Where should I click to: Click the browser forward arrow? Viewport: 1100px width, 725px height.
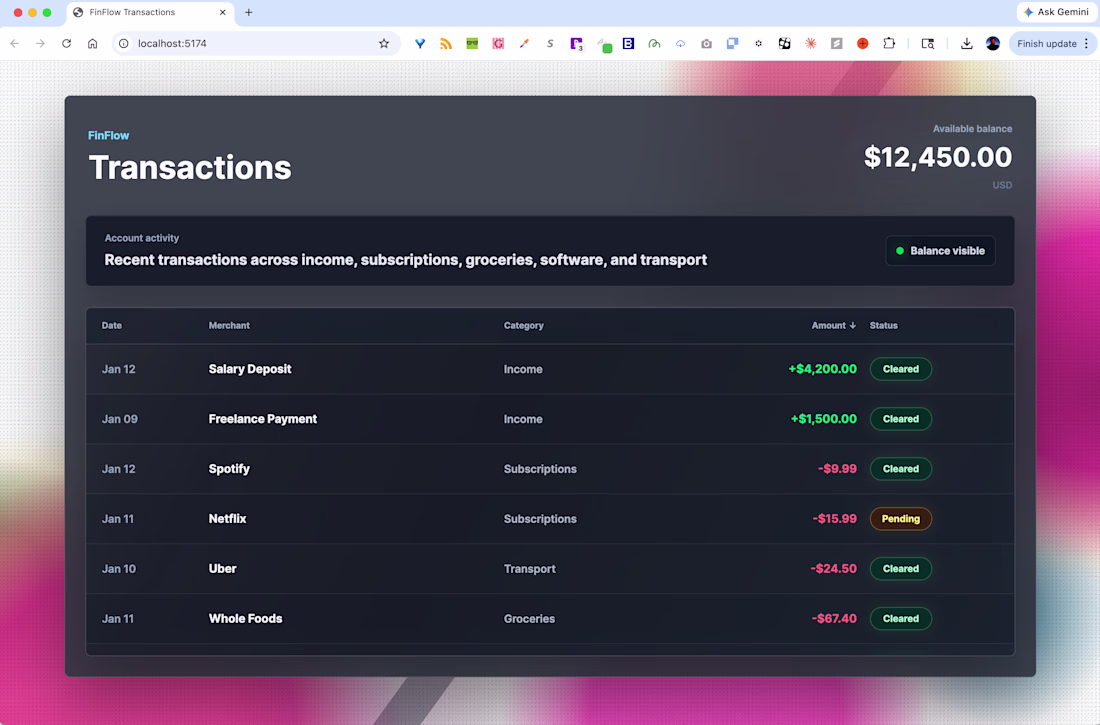(41, 44)
